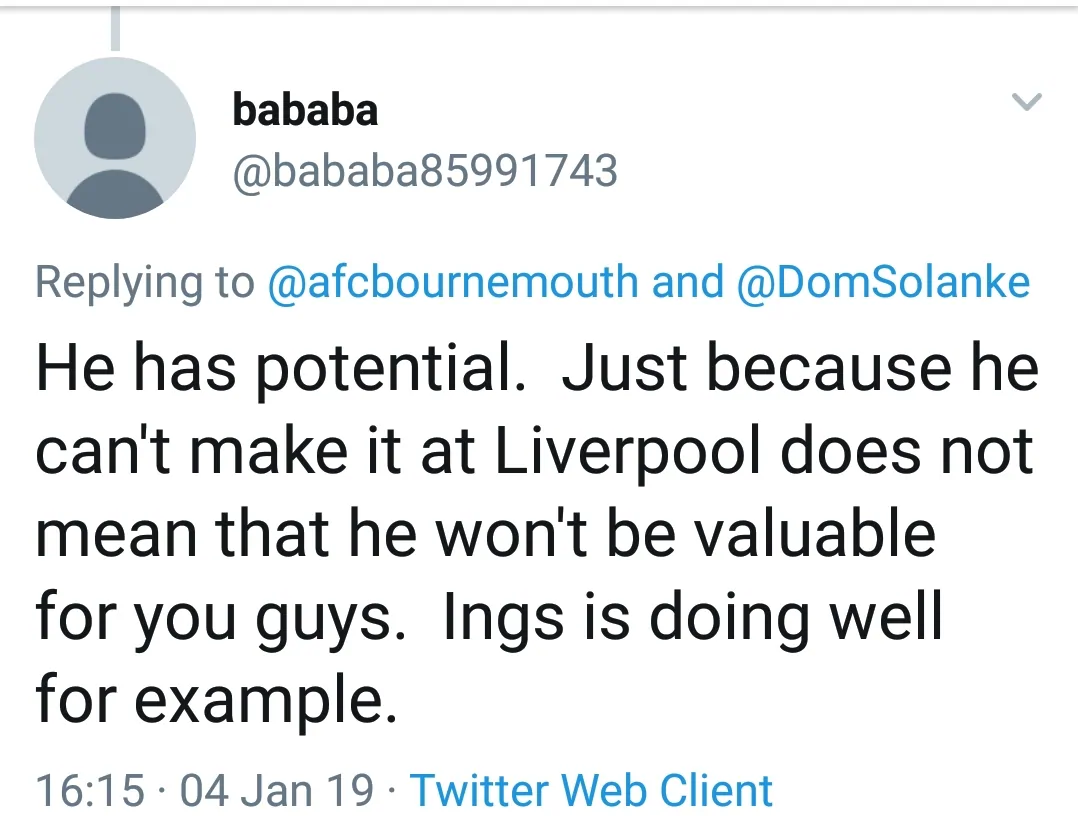Open the bababa display name profile

coord(305,109)
